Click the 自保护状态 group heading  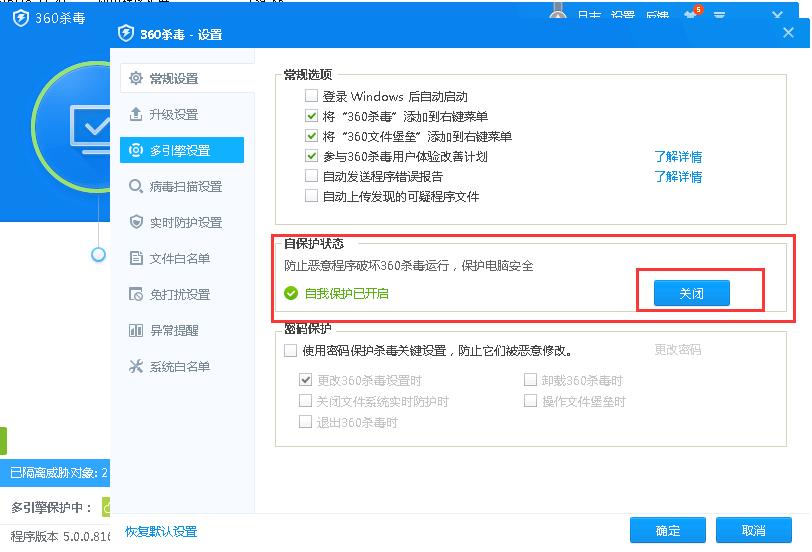(x=314, y=243)
